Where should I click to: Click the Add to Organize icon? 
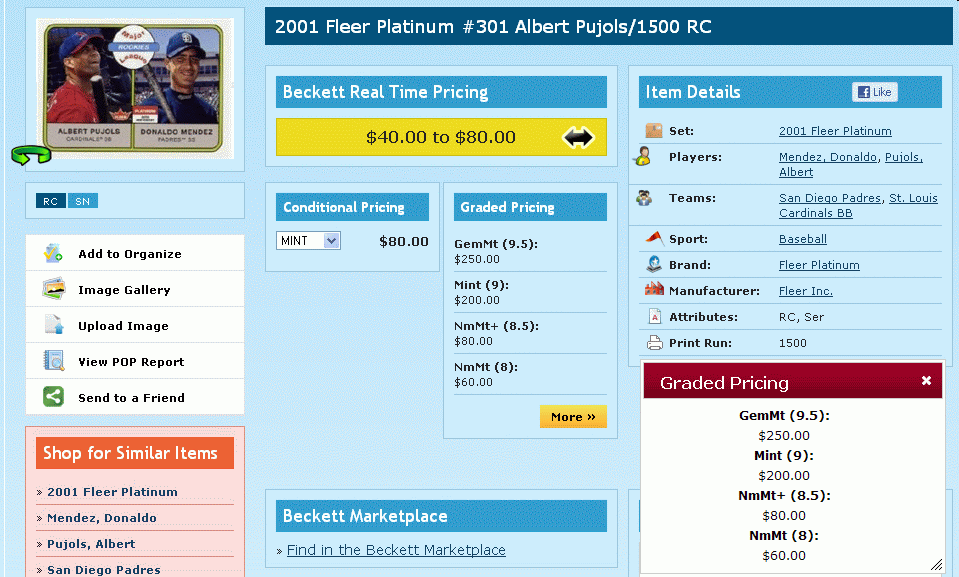(53, 253)
